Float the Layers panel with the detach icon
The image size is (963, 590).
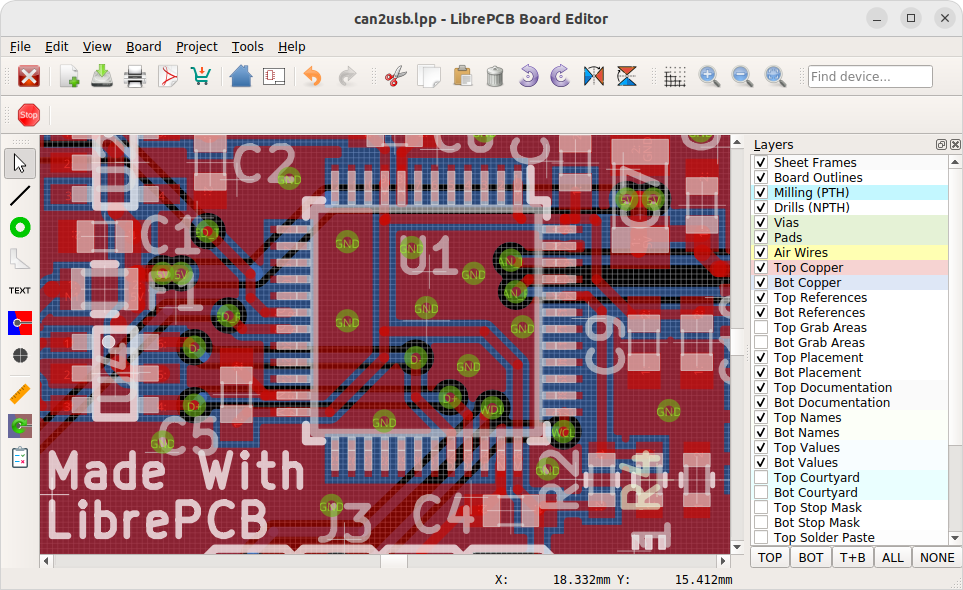point(941,144)
